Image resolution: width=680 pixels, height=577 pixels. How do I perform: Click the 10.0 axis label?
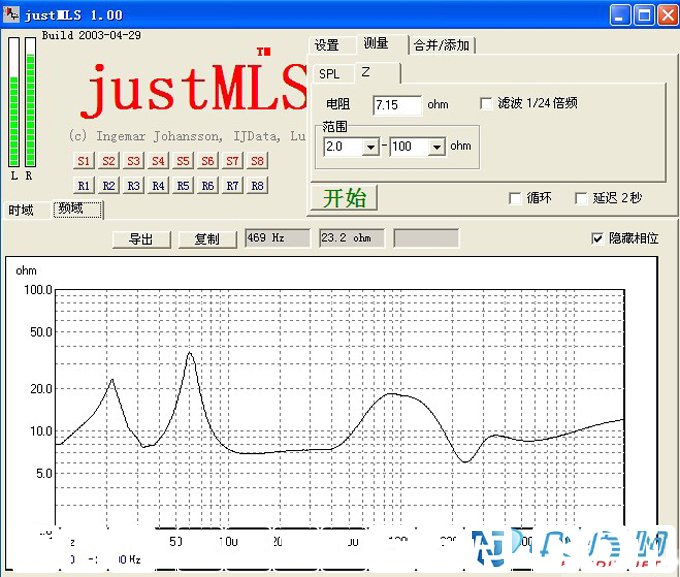tap(41, 431)
